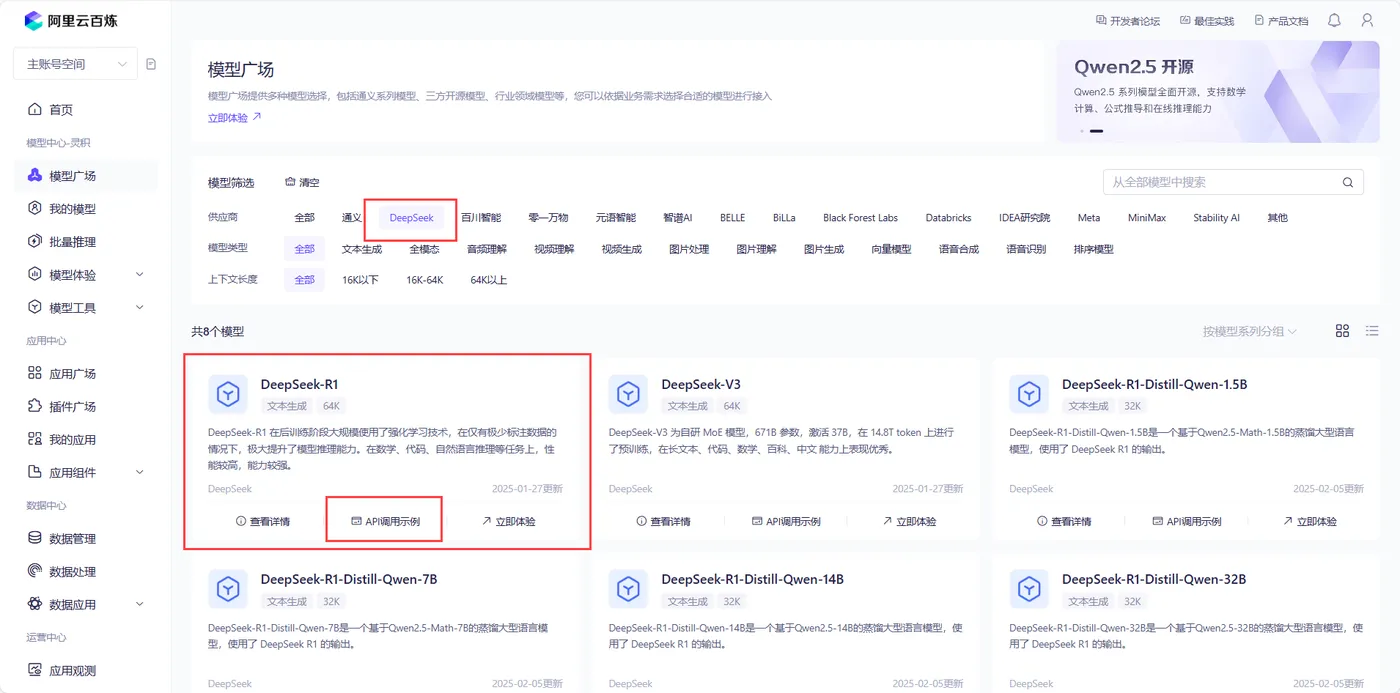Click the DeepSeek-R1-Distill-Qwen-7B logo icon
This screenshot has height=693, width=1400.
[228, 590]
